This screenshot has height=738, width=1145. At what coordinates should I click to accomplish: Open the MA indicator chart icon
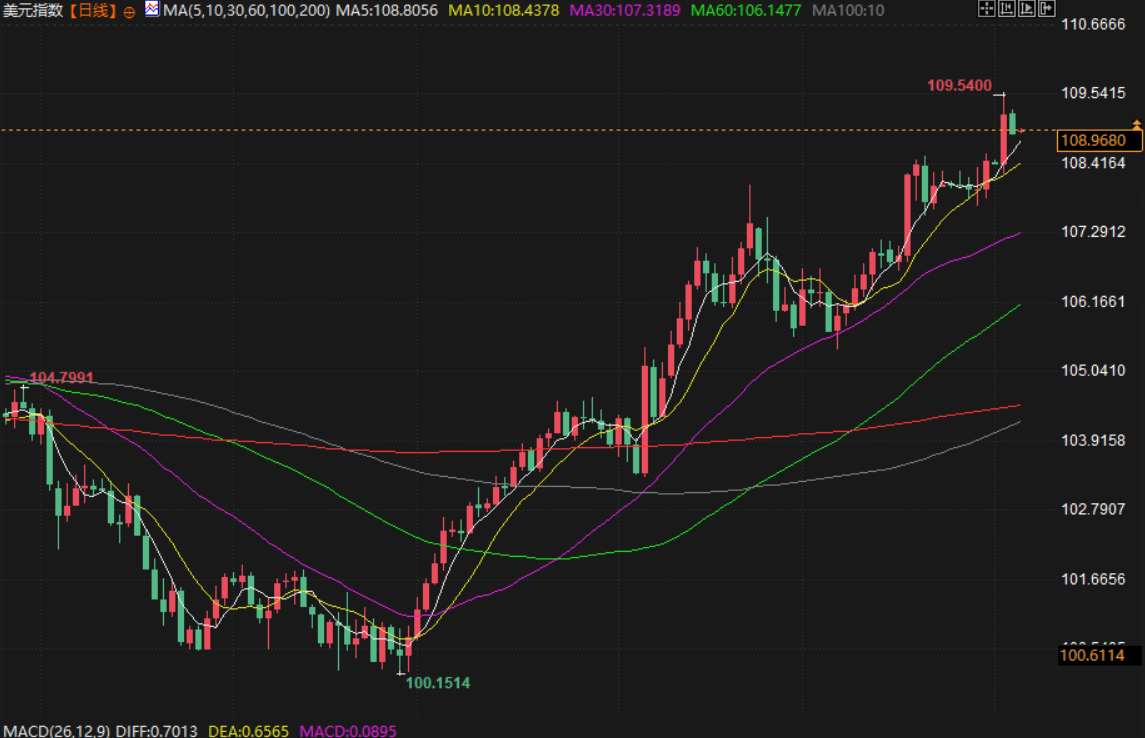click(x=151, y=10)
